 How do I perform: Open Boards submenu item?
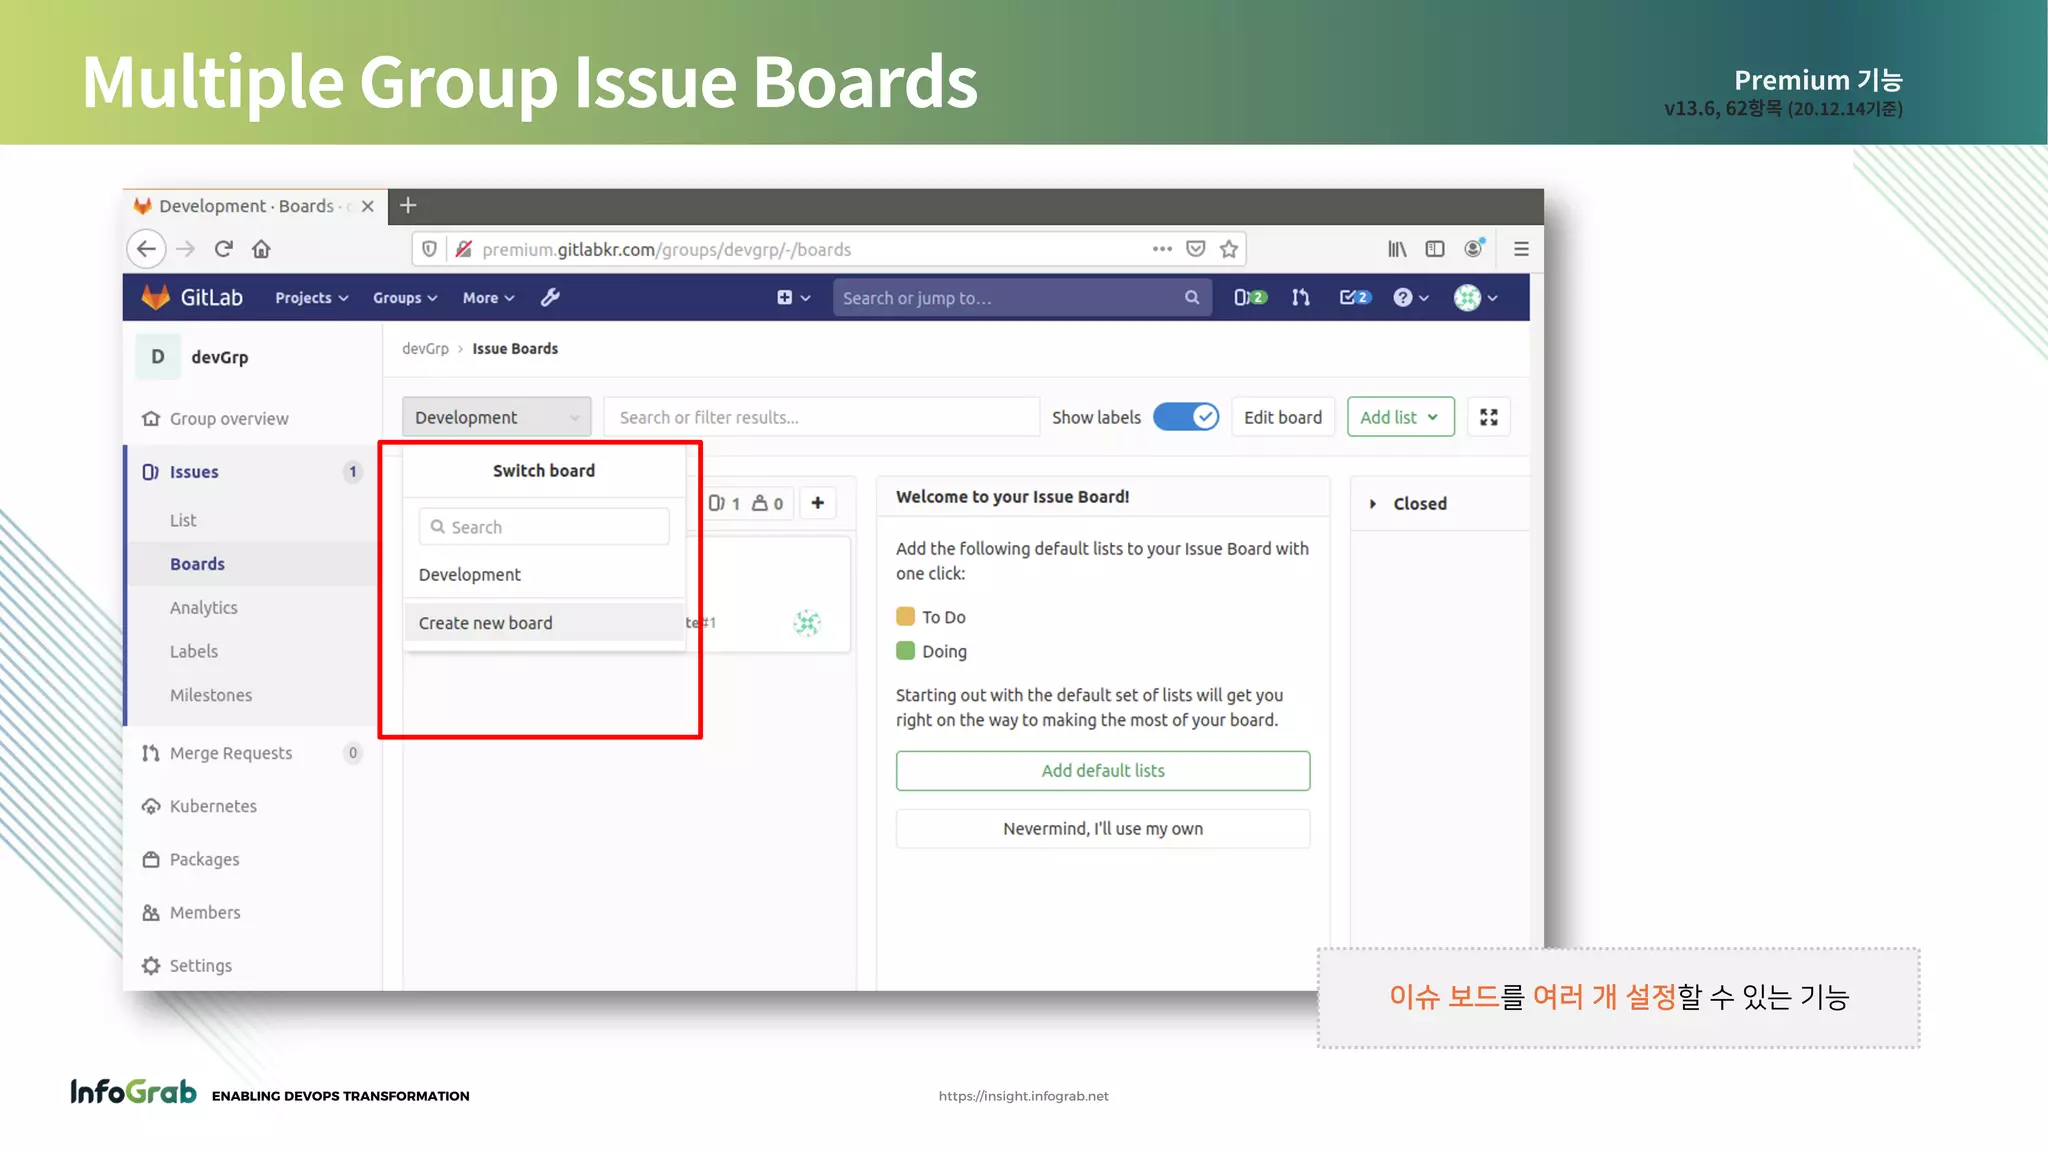(x=197, y=564)
